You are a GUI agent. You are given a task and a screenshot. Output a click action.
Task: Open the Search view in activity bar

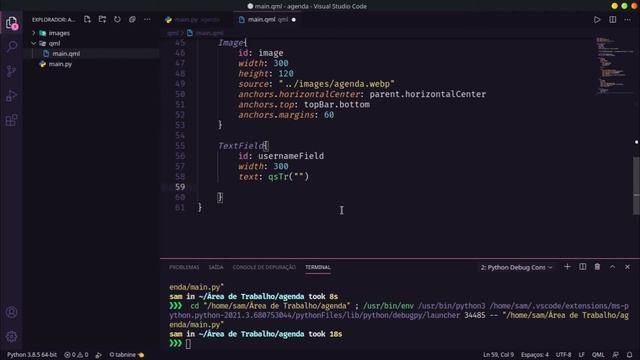tap(11, 47)
